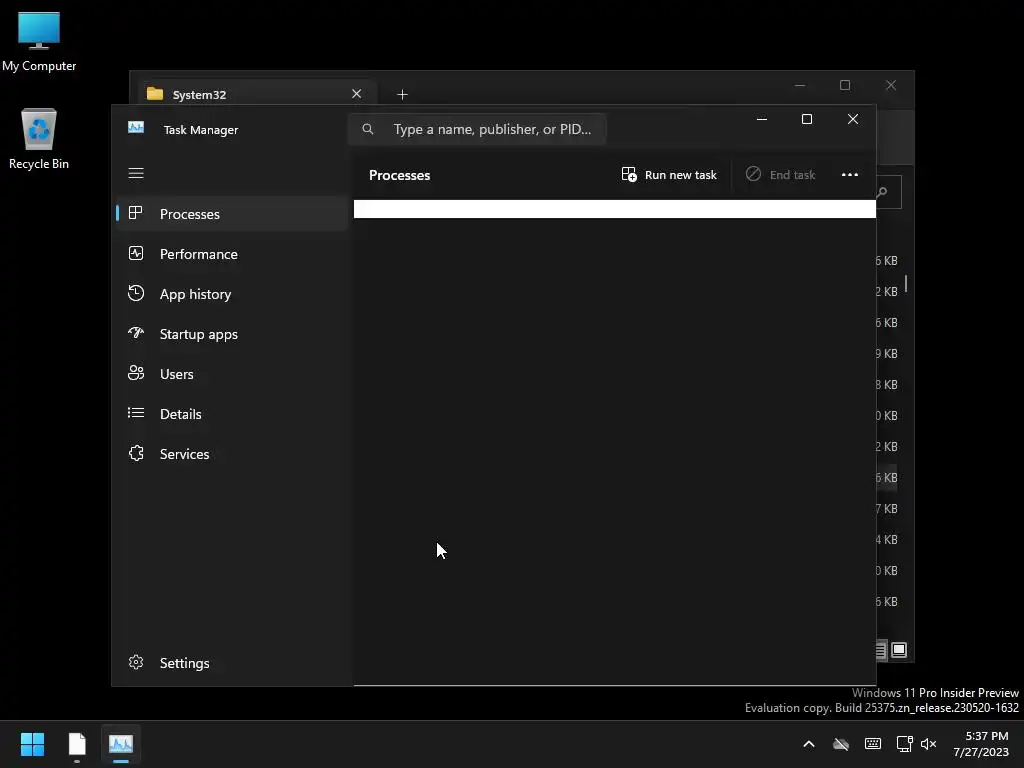Open the Task Manager hamburger navigation menu
1024x768 pixels.
[x=136, y=173]
